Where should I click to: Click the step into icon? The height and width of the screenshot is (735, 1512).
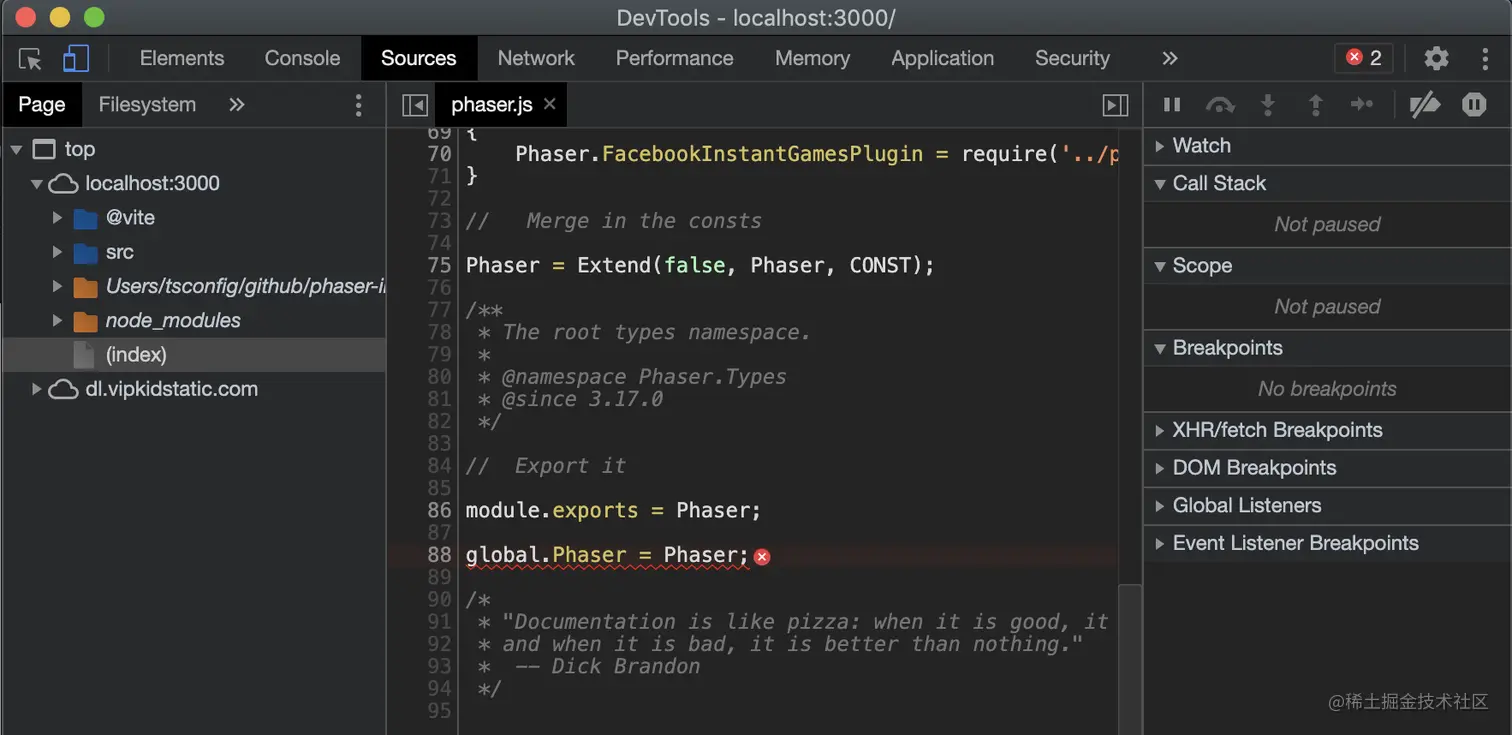coord(1268,105)
